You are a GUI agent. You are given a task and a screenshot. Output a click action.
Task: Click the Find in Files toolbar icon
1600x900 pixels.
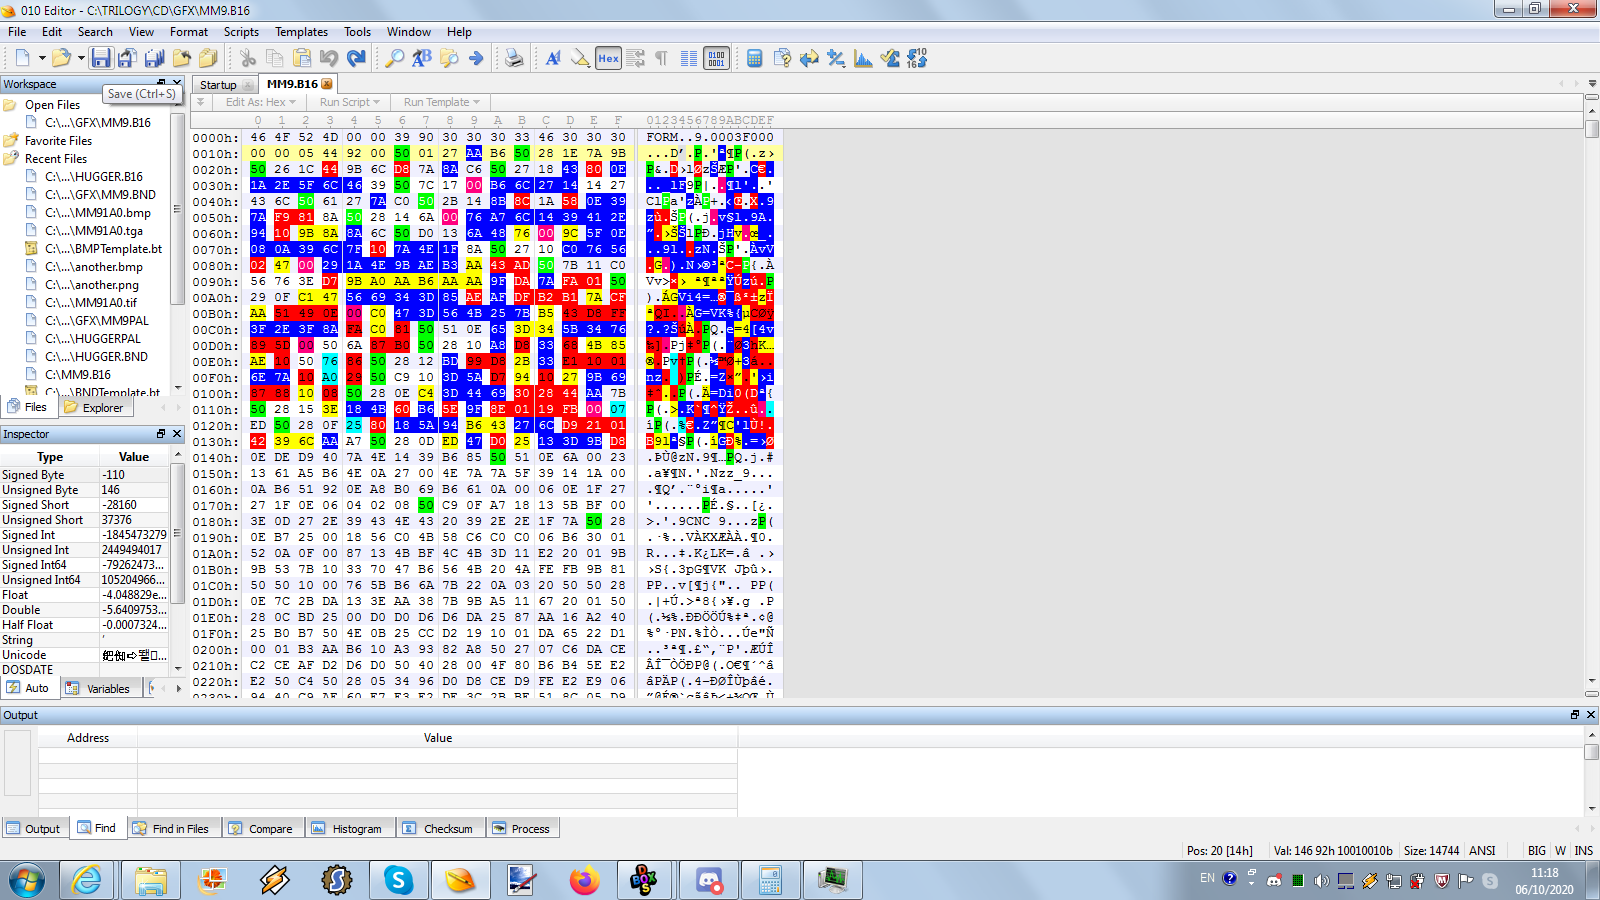pyautogui.click(x=449, y=58)
